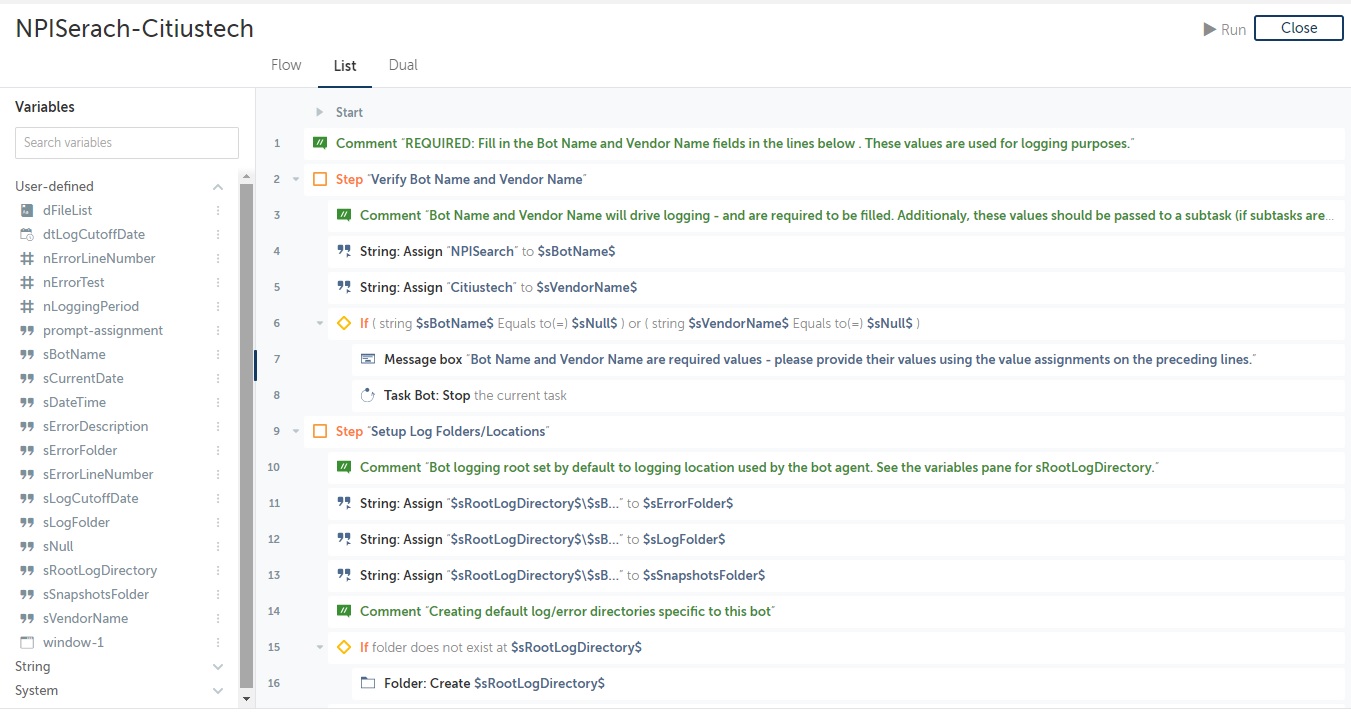Expand the System variables section
Image resolution: width=1351 pixels, height=720 pixels.
(218, 690)
